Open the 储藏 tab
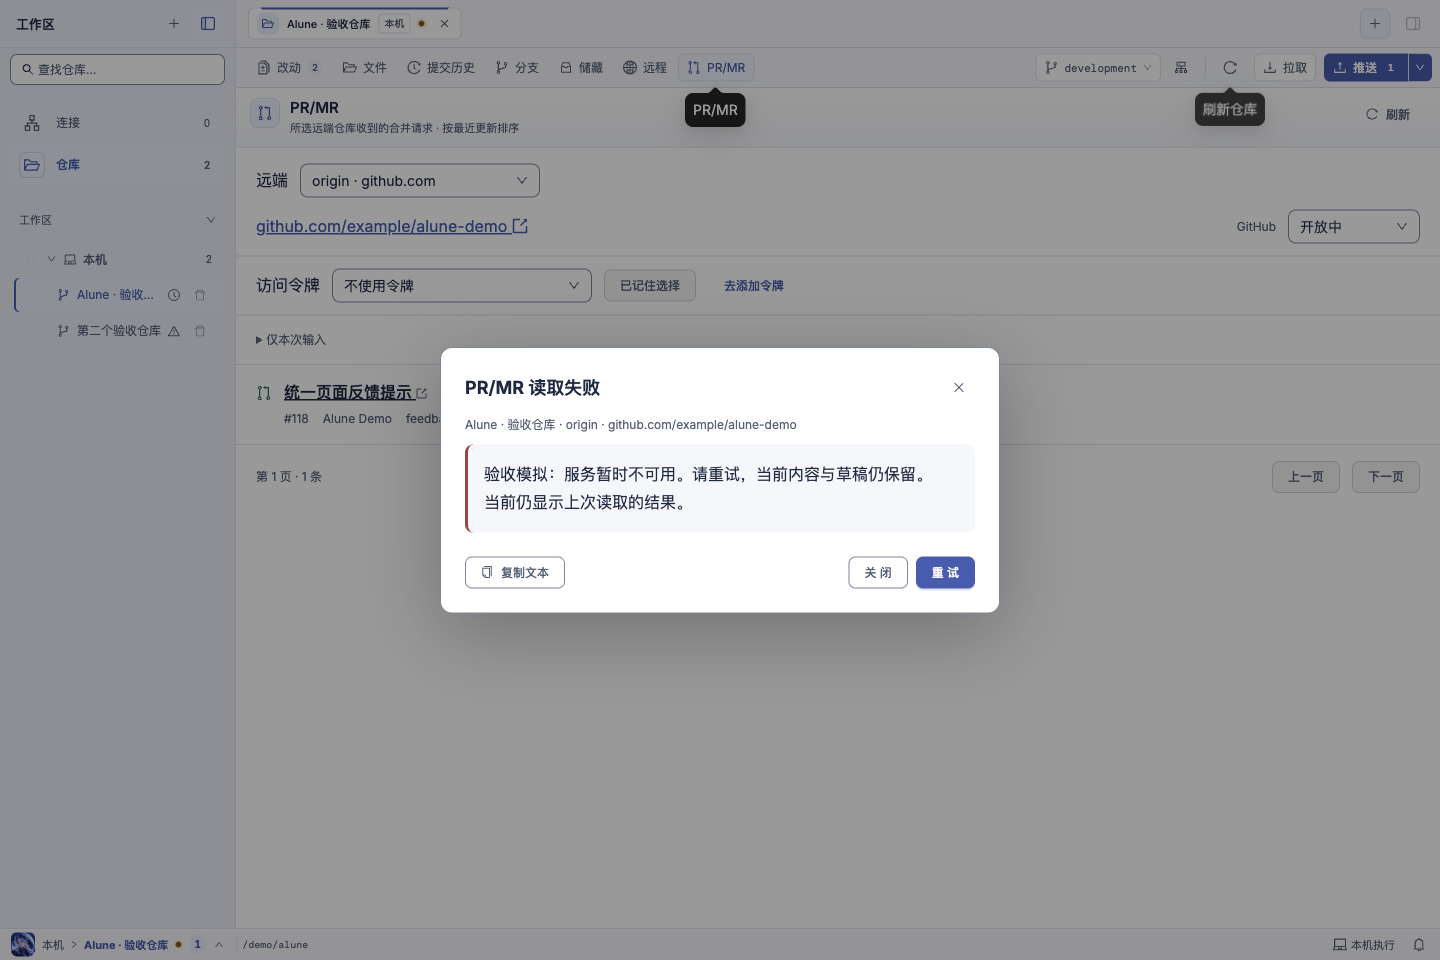The width and height of the screenshot is (1440, 960). (581, 68)
